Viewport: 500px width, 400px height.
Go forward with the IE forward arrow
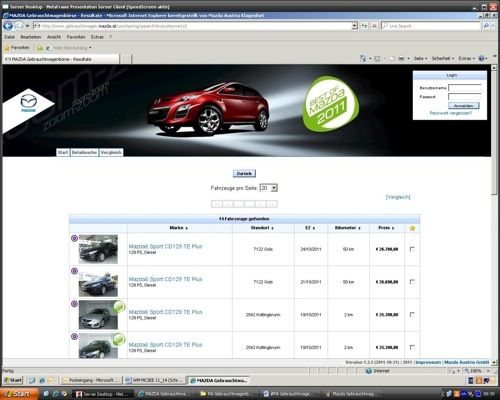pos(19,26)
